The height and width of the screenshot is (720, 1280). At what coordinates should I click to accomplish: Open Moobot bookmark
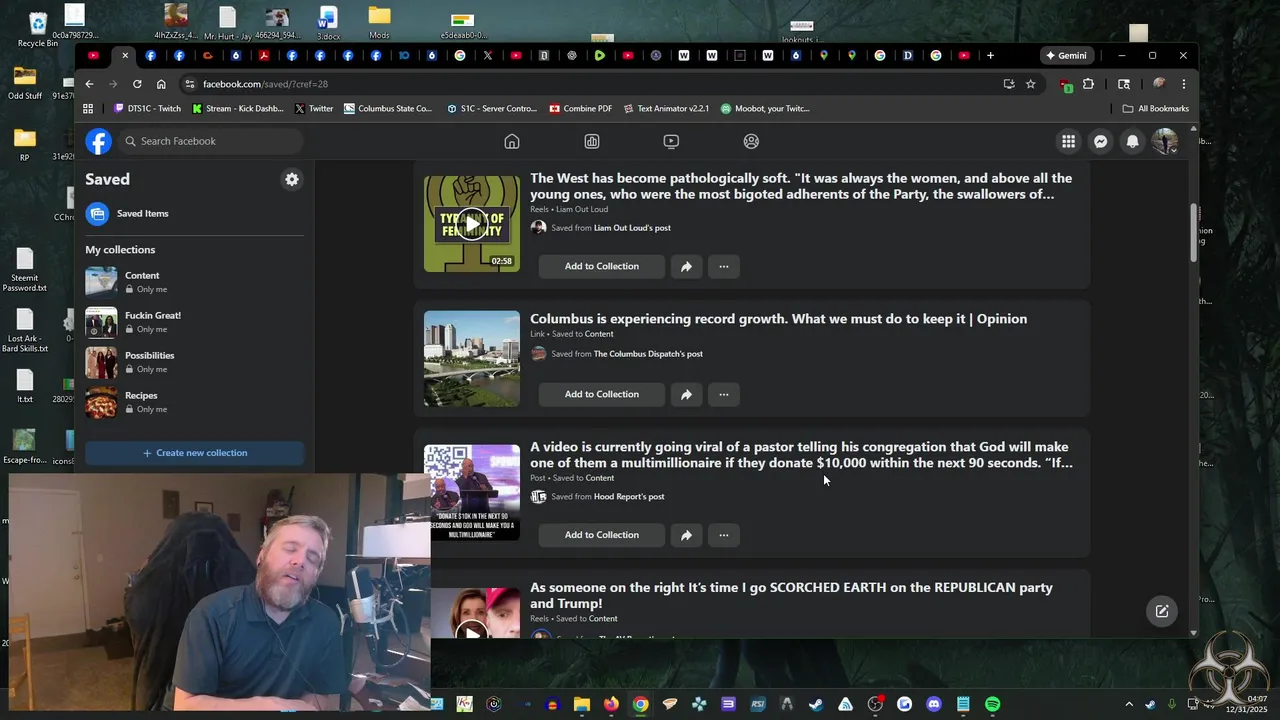click(x=765, y=108)
